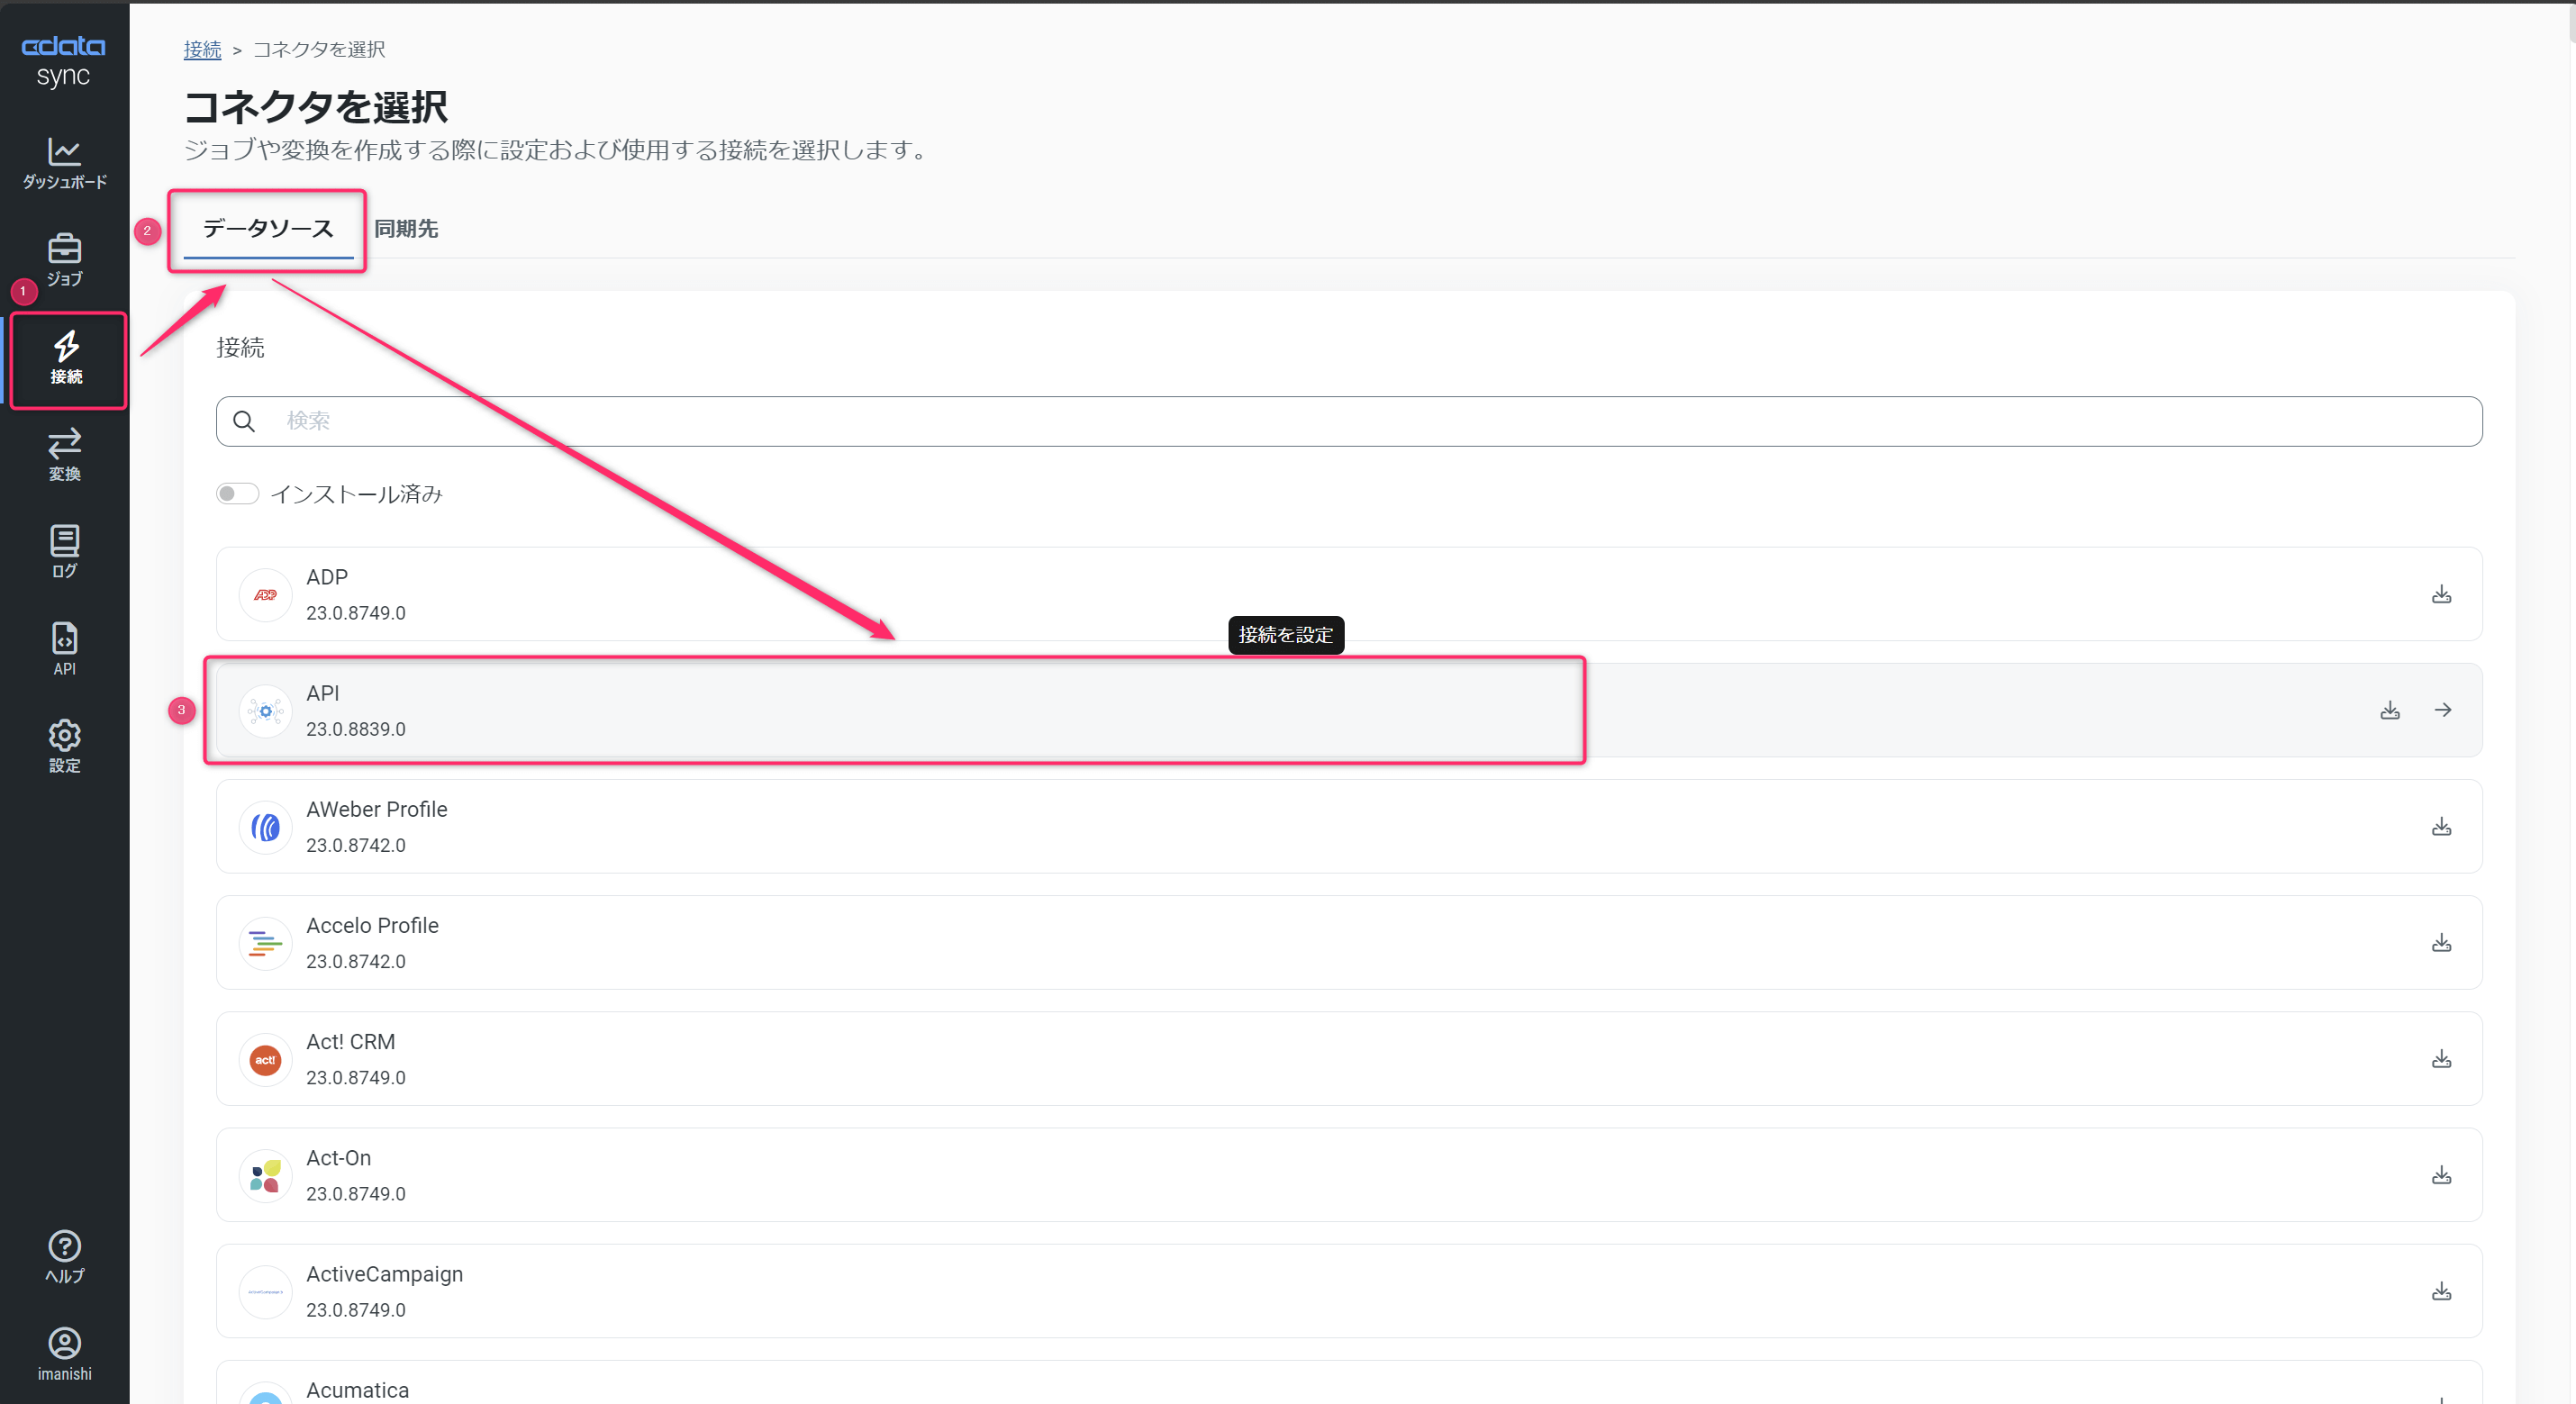
Task: Open the ログ sidebar icon
Action: pos(64,551)
